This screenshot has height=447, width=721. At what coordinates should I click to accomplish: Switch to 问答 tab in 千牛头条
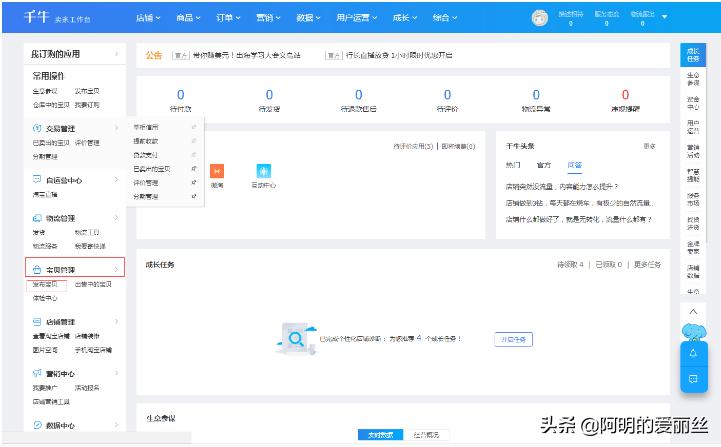pos(574,165)
